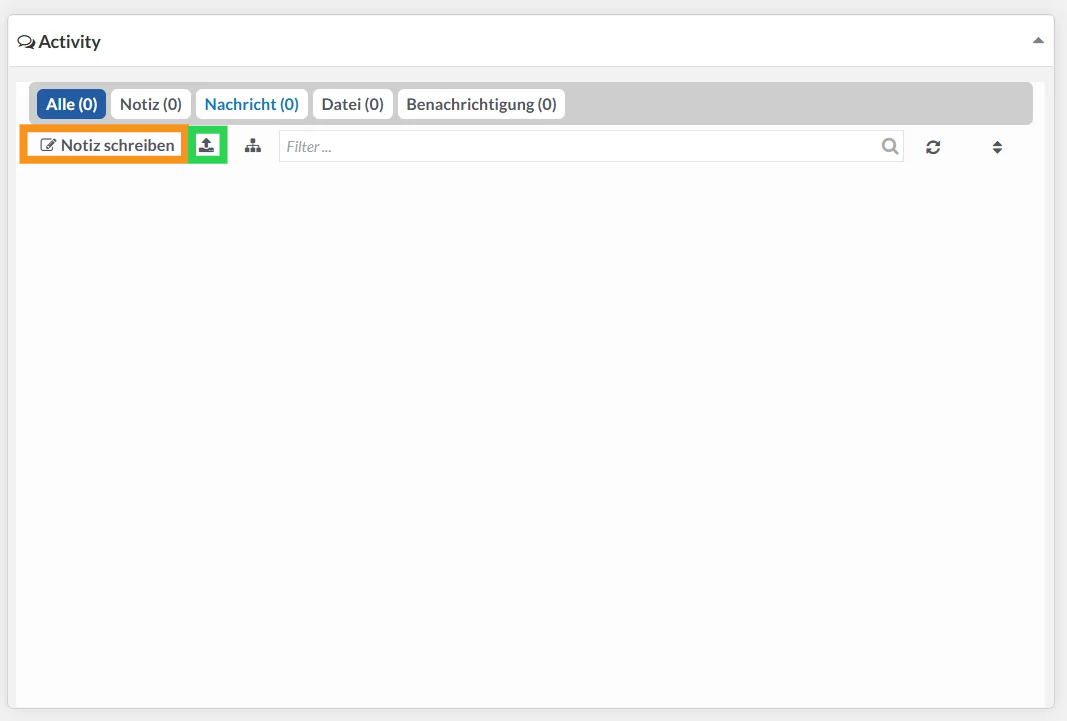Click the magnifier icon in Filter field

point(889,146)
